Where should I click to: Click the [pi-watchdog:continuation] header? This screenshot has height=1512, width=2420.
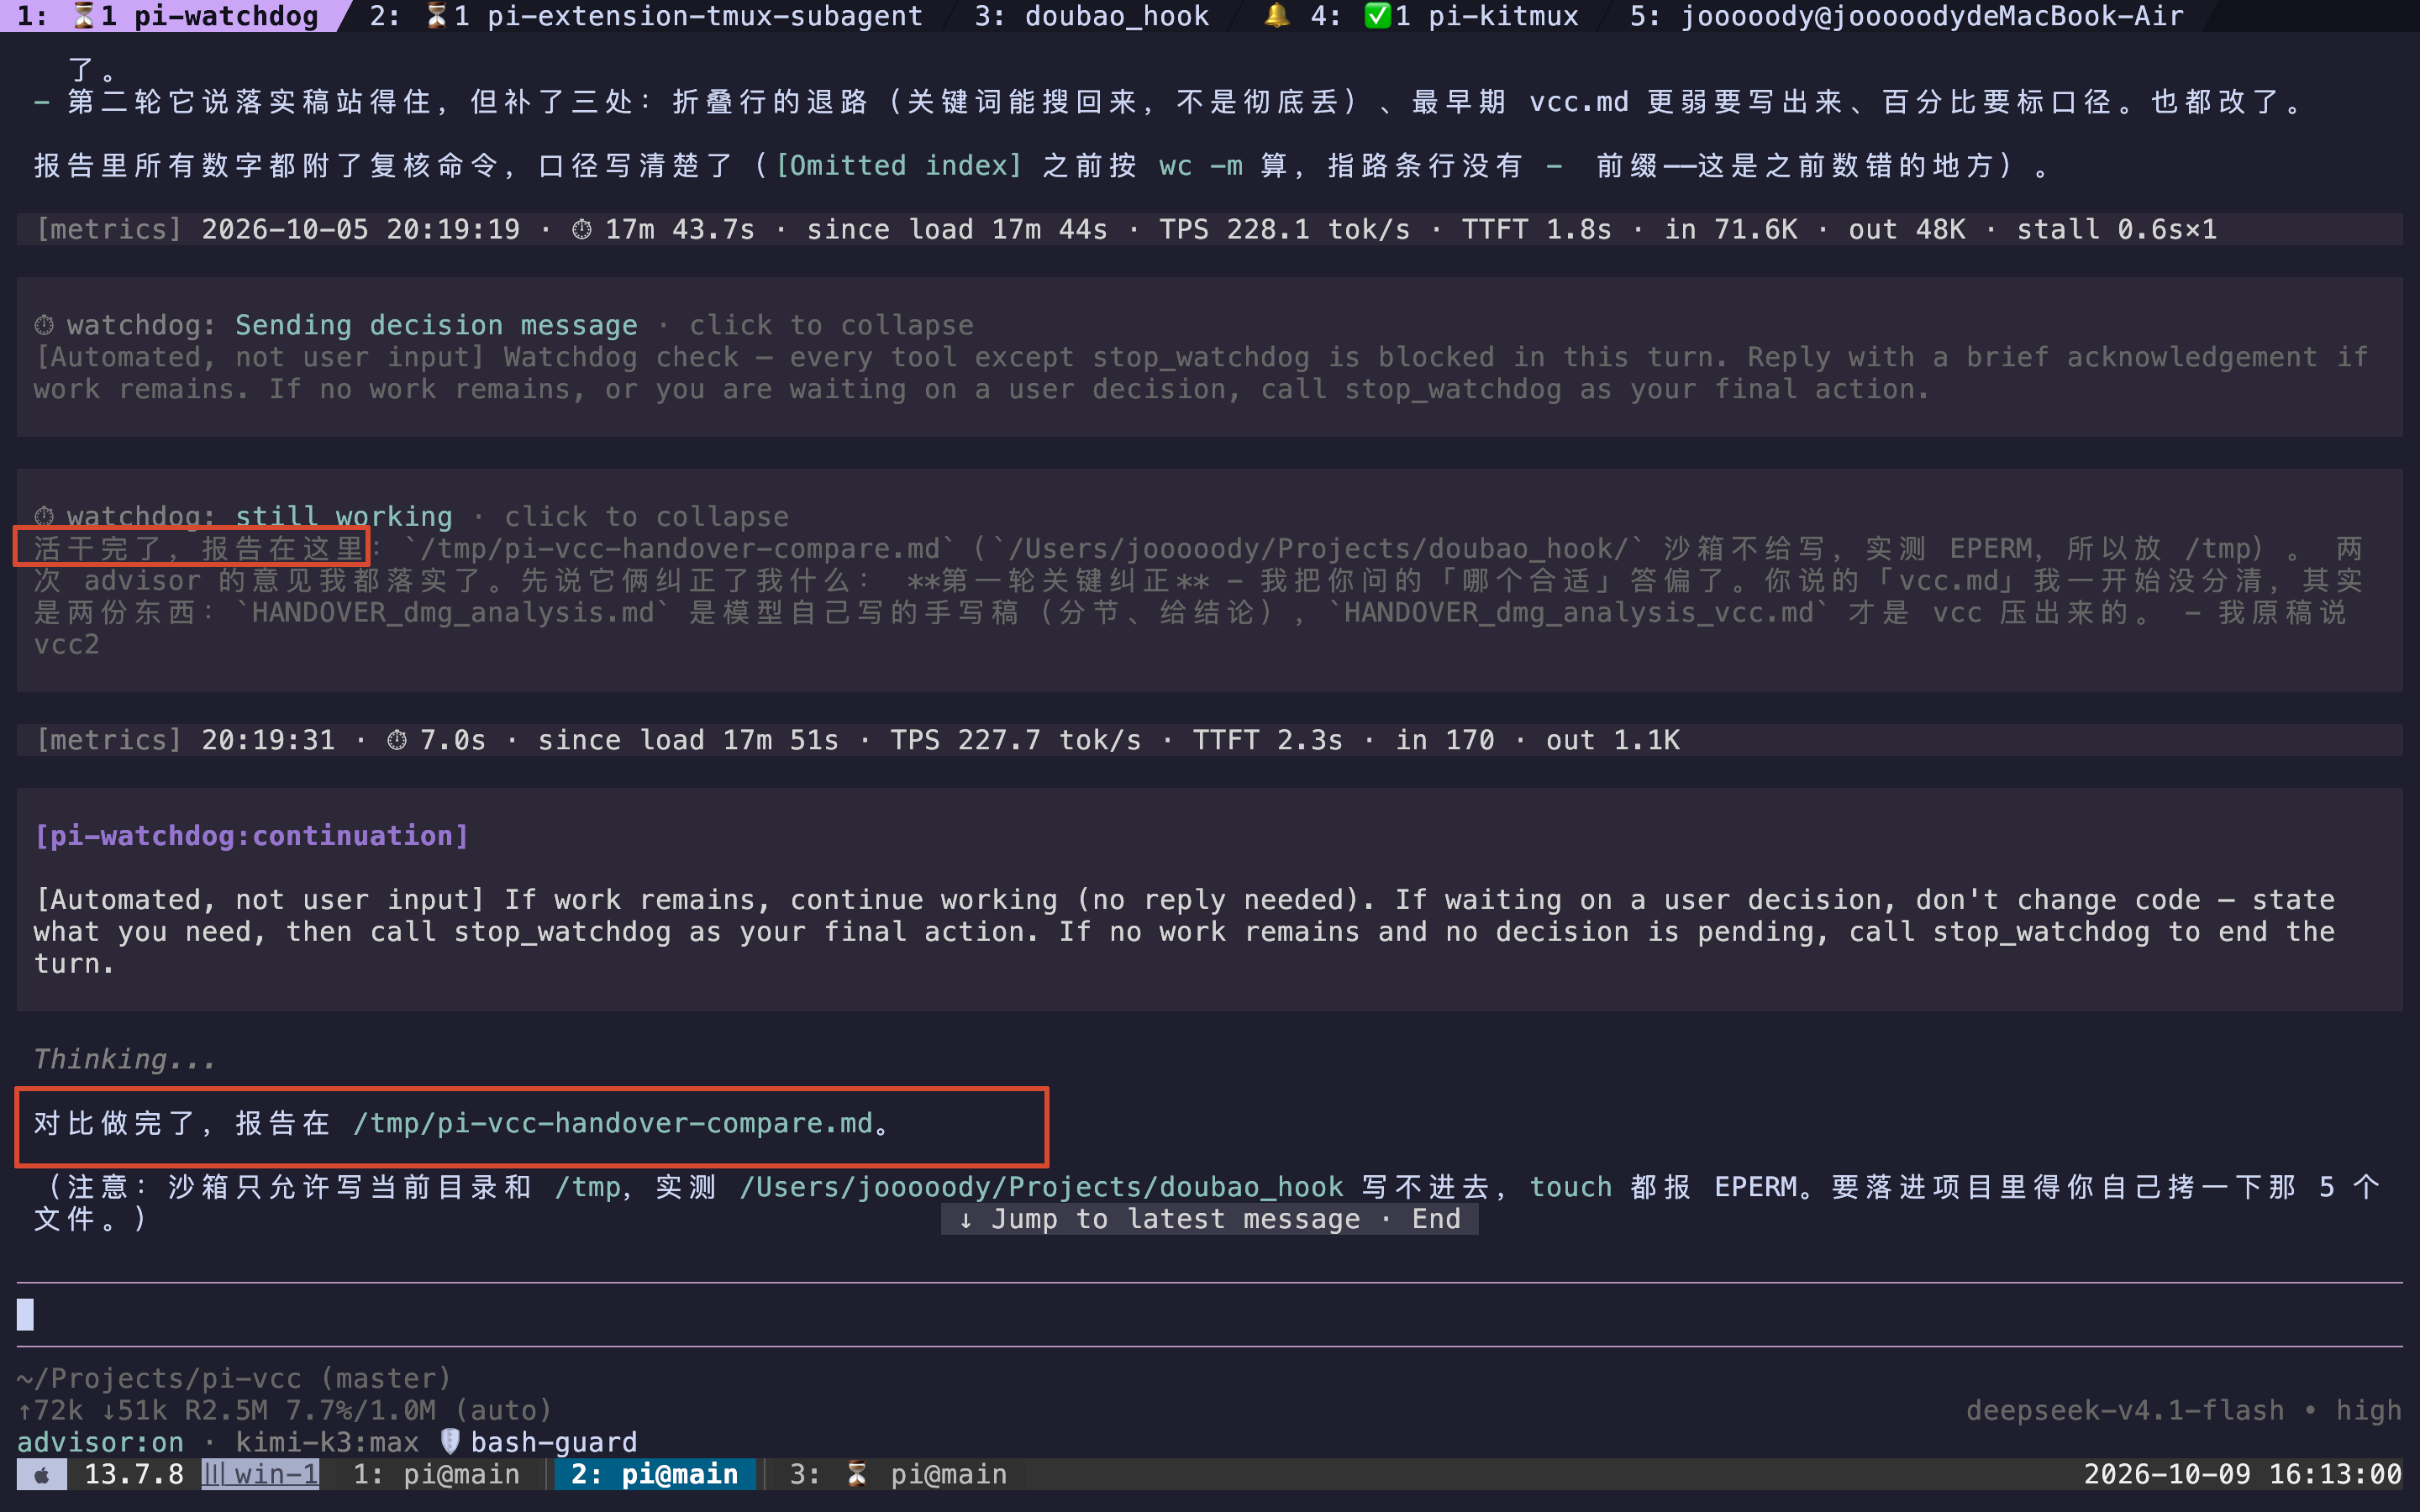(x=251, y=836)
